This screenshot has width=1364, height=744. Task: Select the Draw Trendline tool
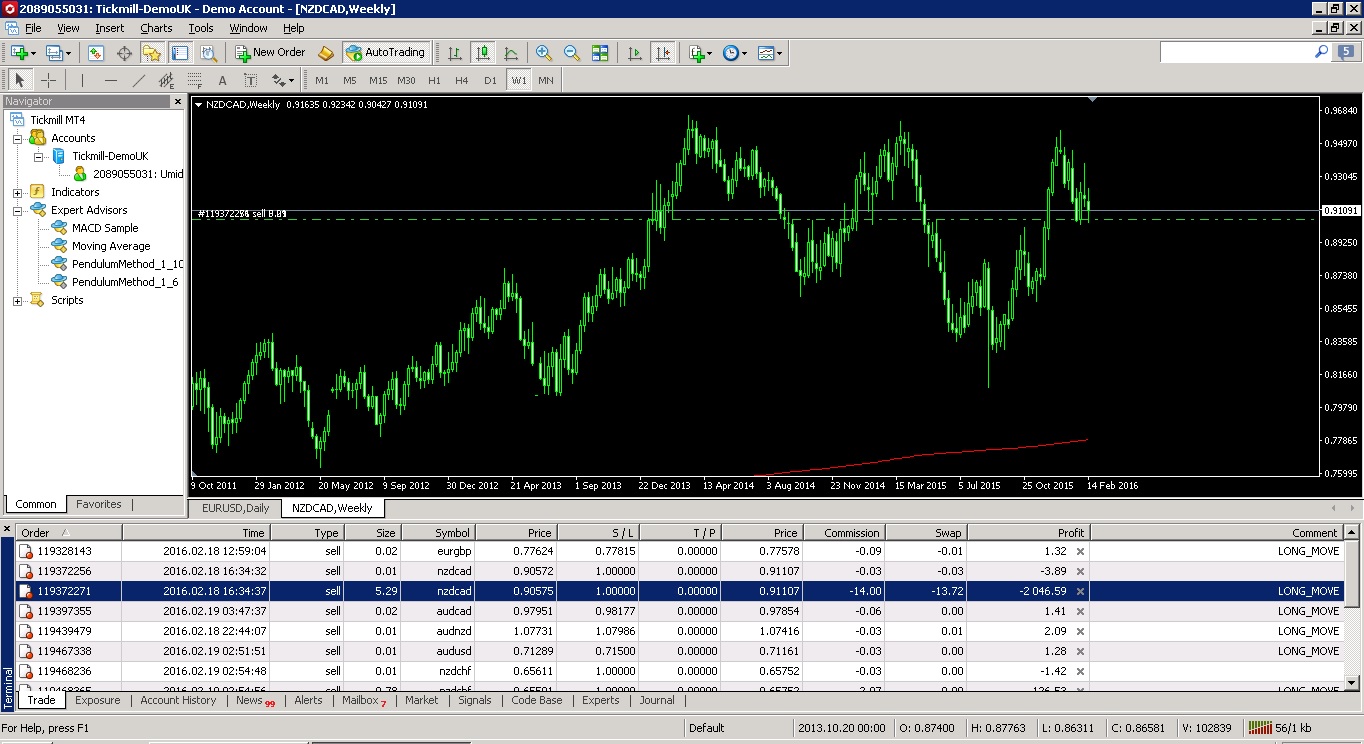(x=139, y=81)
